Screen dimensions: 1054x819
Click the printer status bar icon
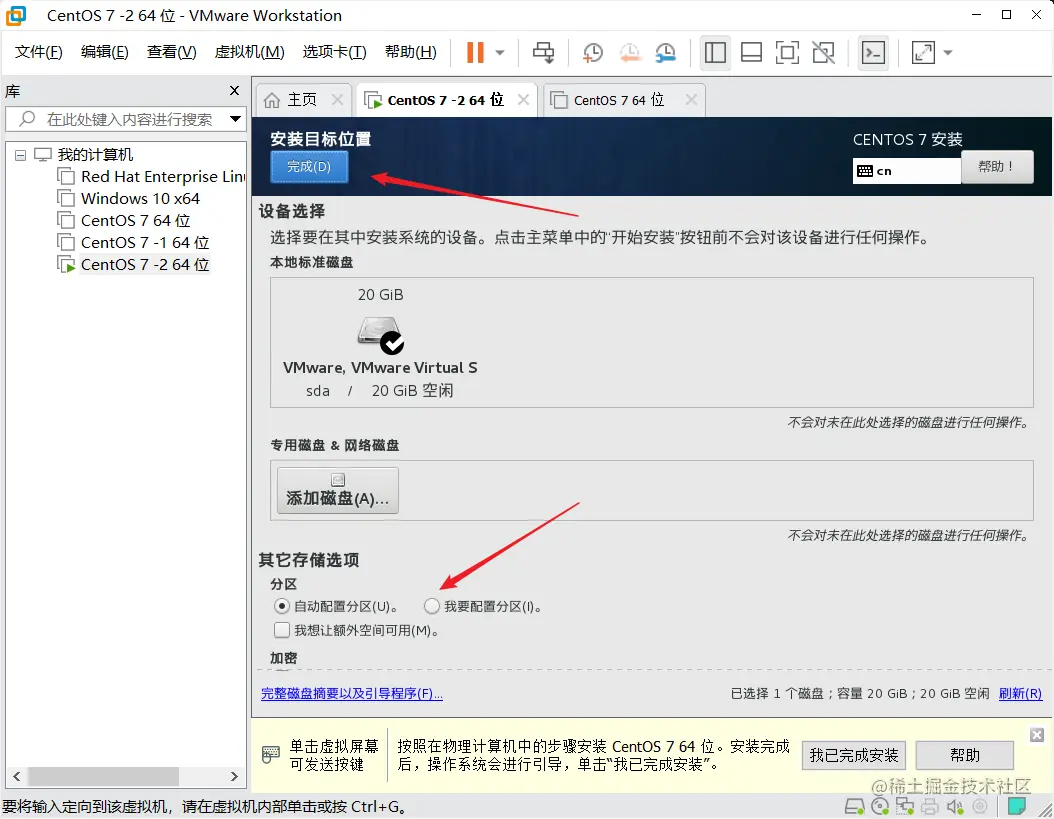click(930, 806)
